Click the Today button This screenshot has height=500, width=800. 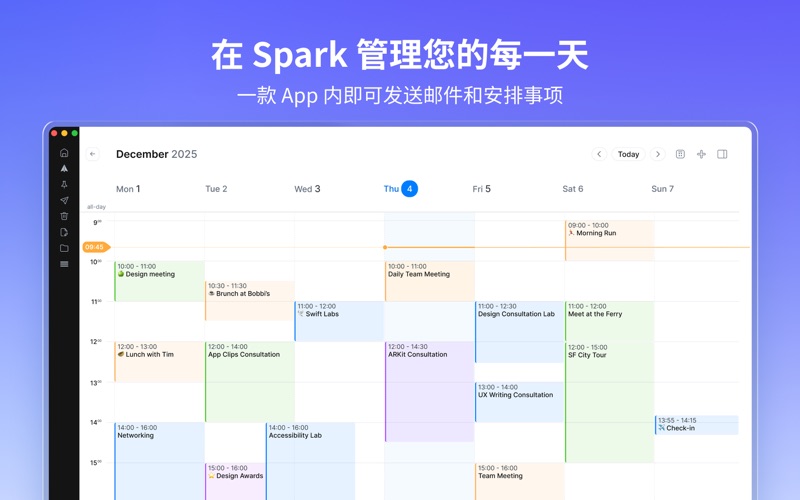(629, 154)
